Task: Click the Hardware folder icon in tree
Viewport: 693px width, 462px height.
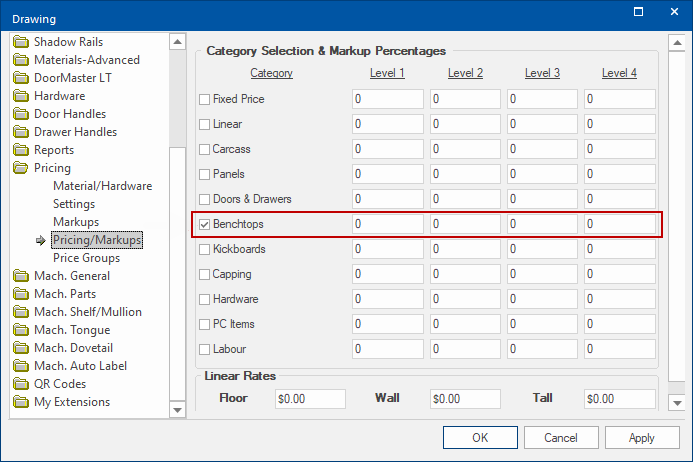Action: (x=21, y=96)
